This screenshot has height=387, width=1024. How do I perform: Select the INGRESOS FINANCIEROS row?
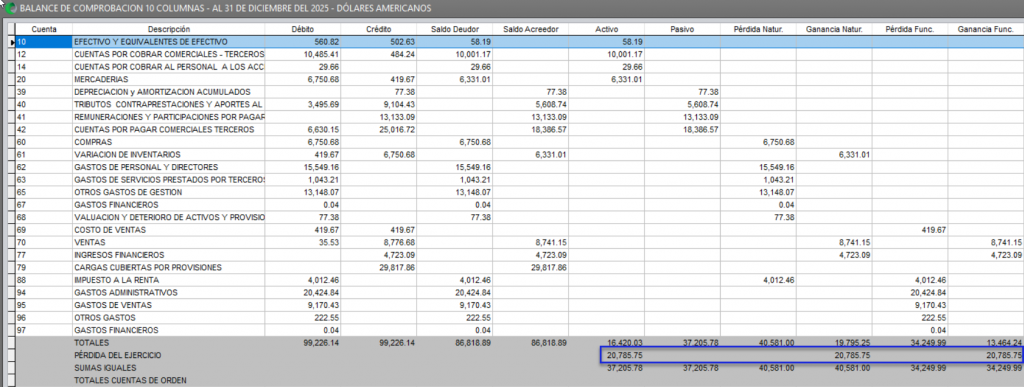[x=516, y=255]
